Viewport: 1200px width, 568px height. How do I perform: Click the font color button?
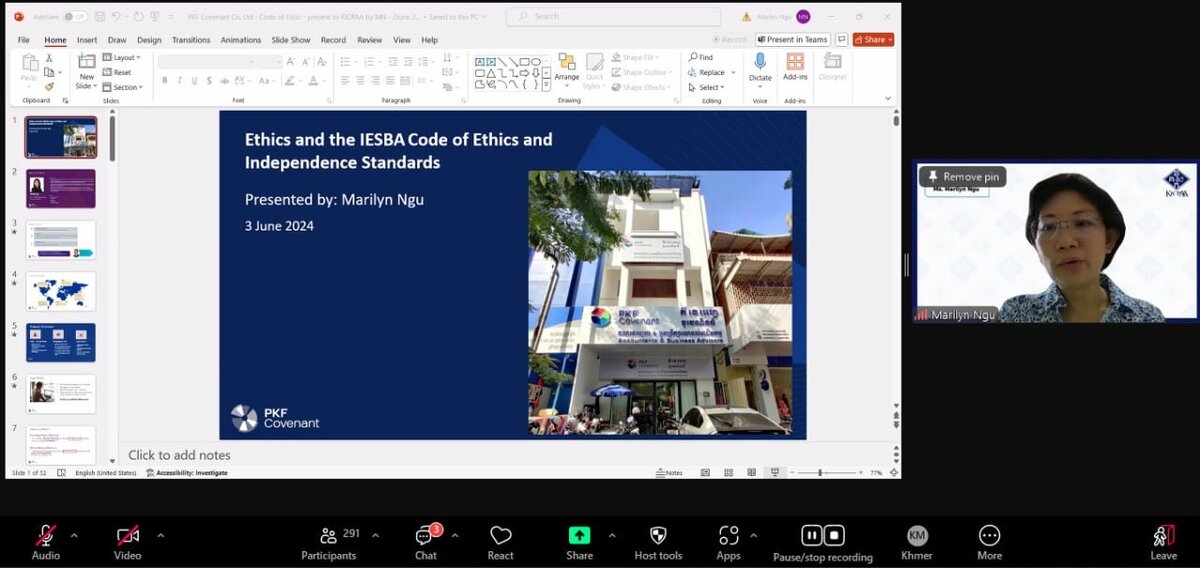coord(314,81)
